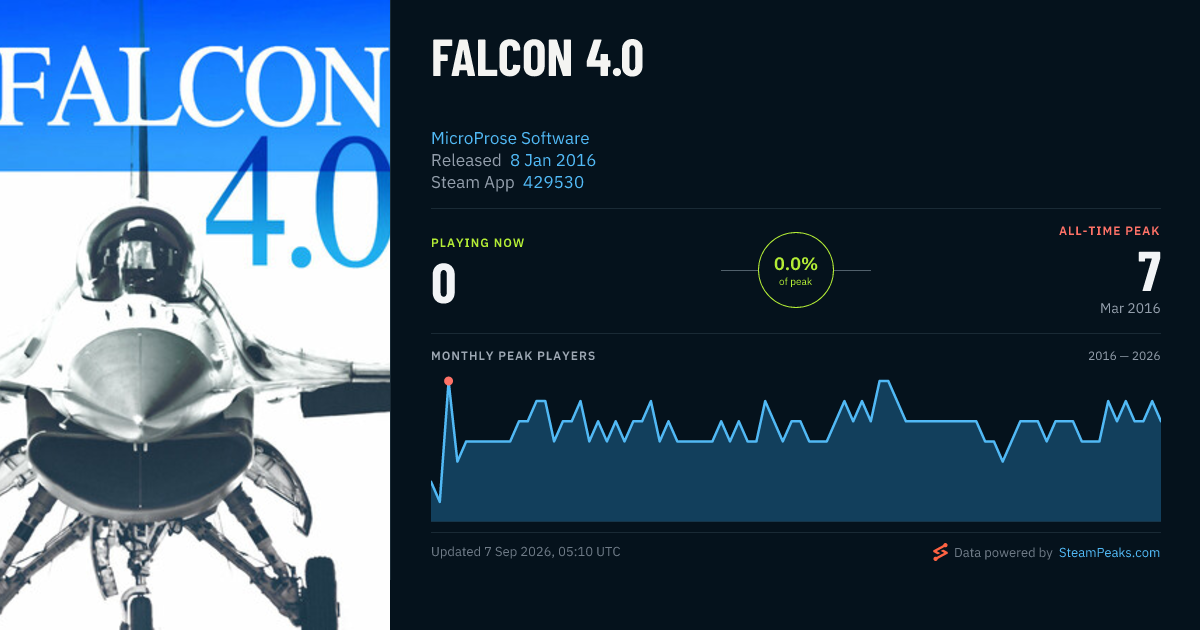
Task: Click the Data powered by text
Action: 1003,552
